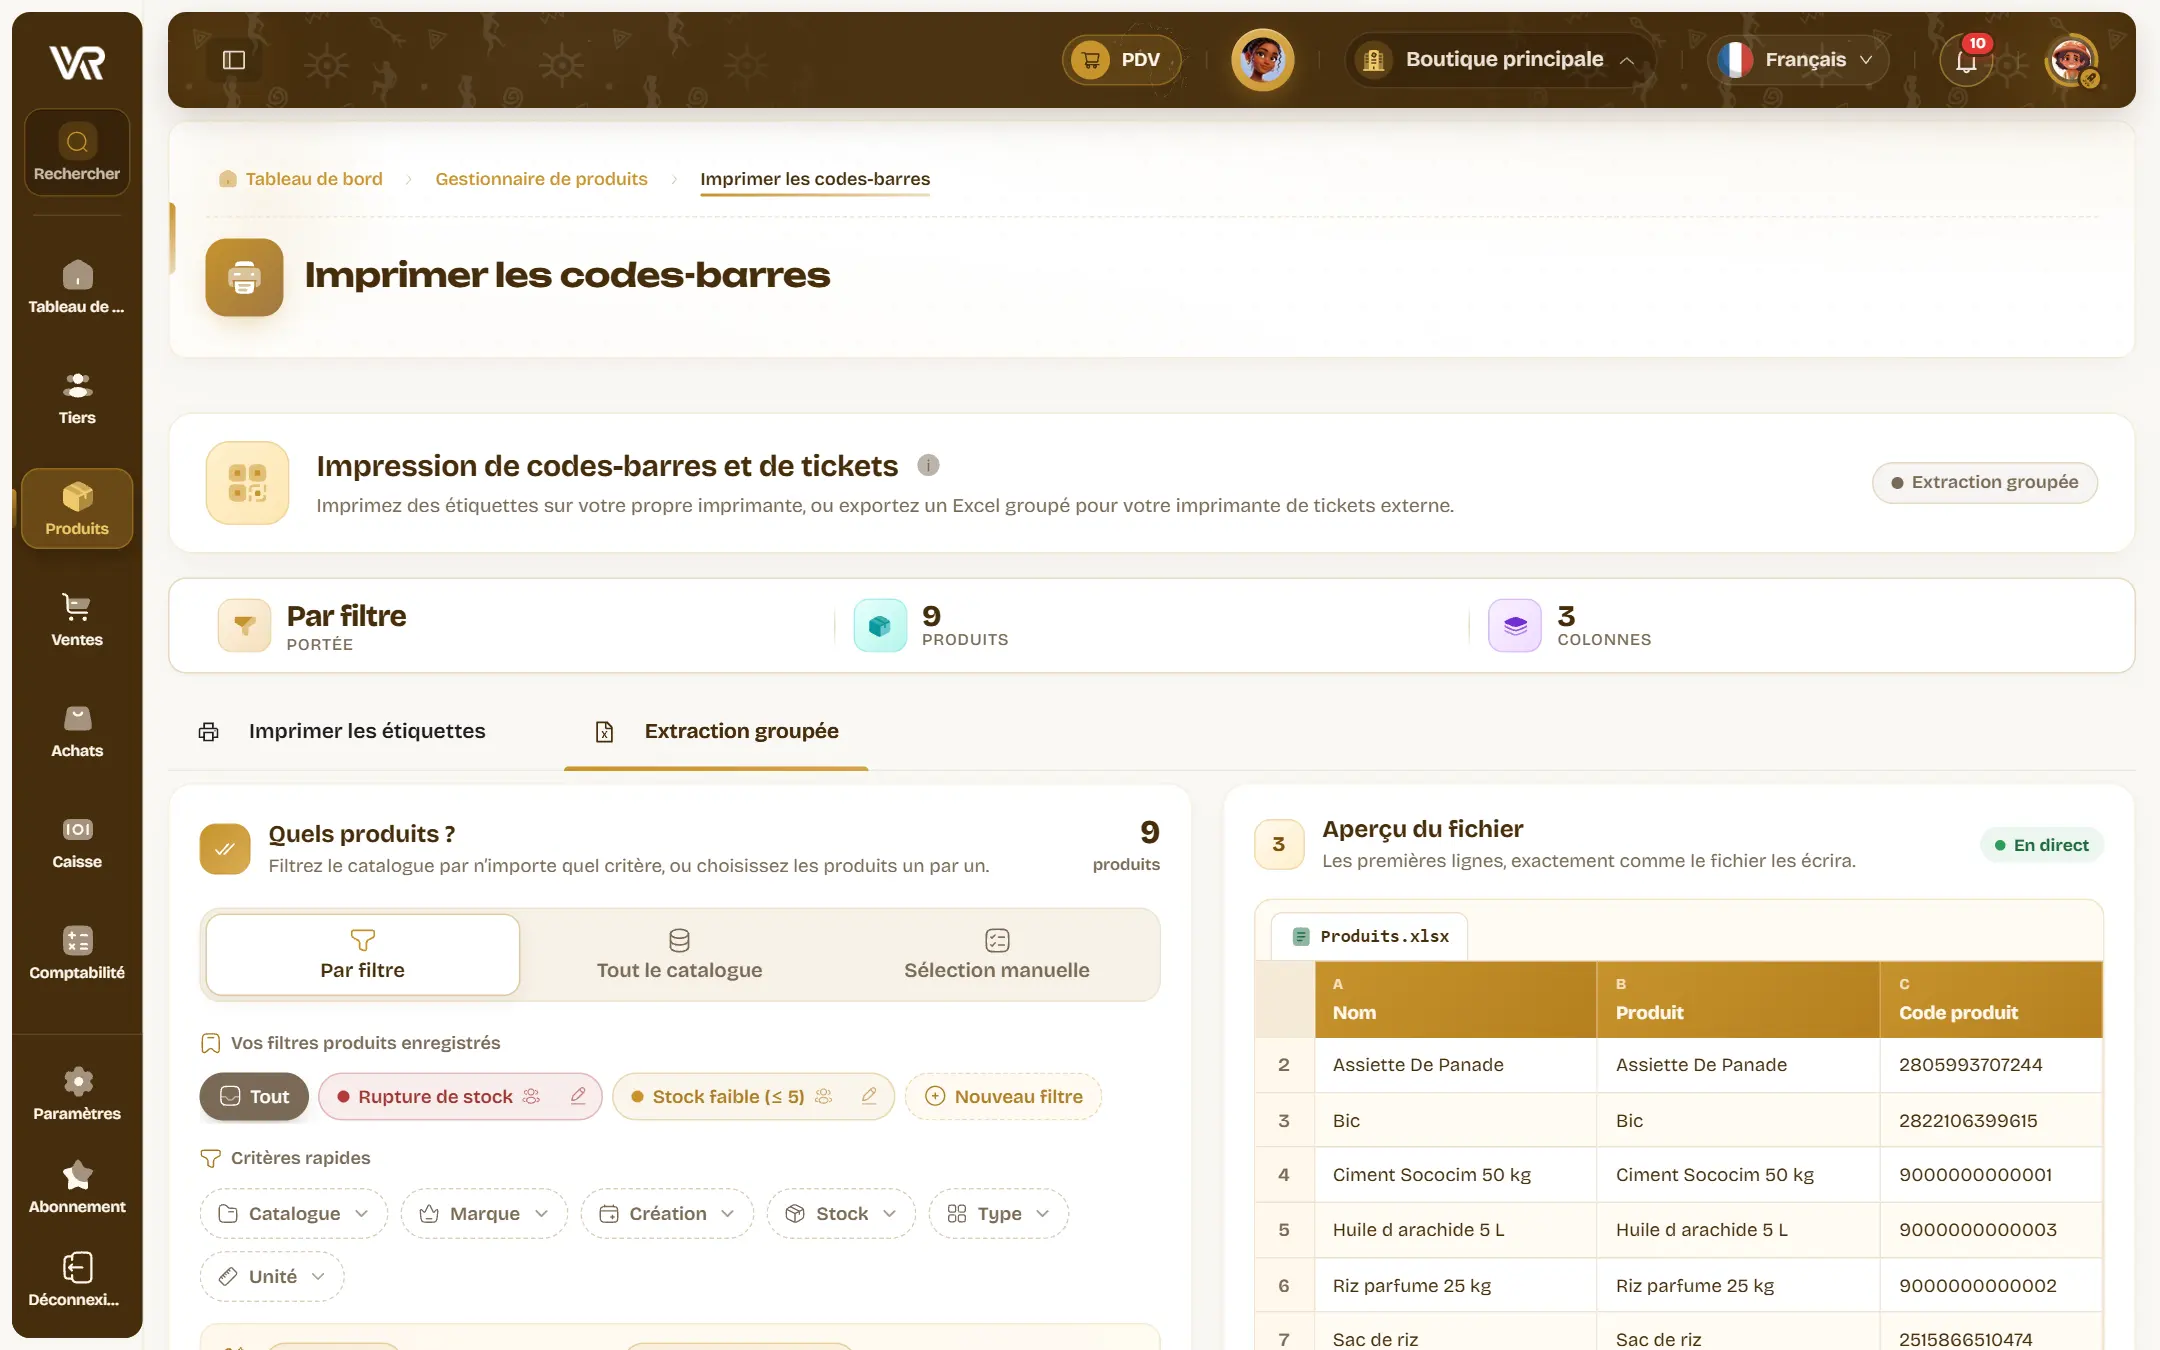Open the Français language dropdown
2160x1350 pixels.
tap(1798, 60)
